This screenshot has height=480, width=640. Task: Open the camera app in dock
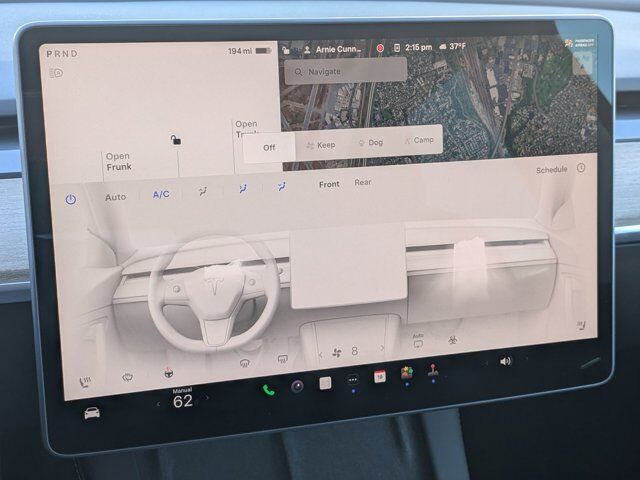pos(297,386)
